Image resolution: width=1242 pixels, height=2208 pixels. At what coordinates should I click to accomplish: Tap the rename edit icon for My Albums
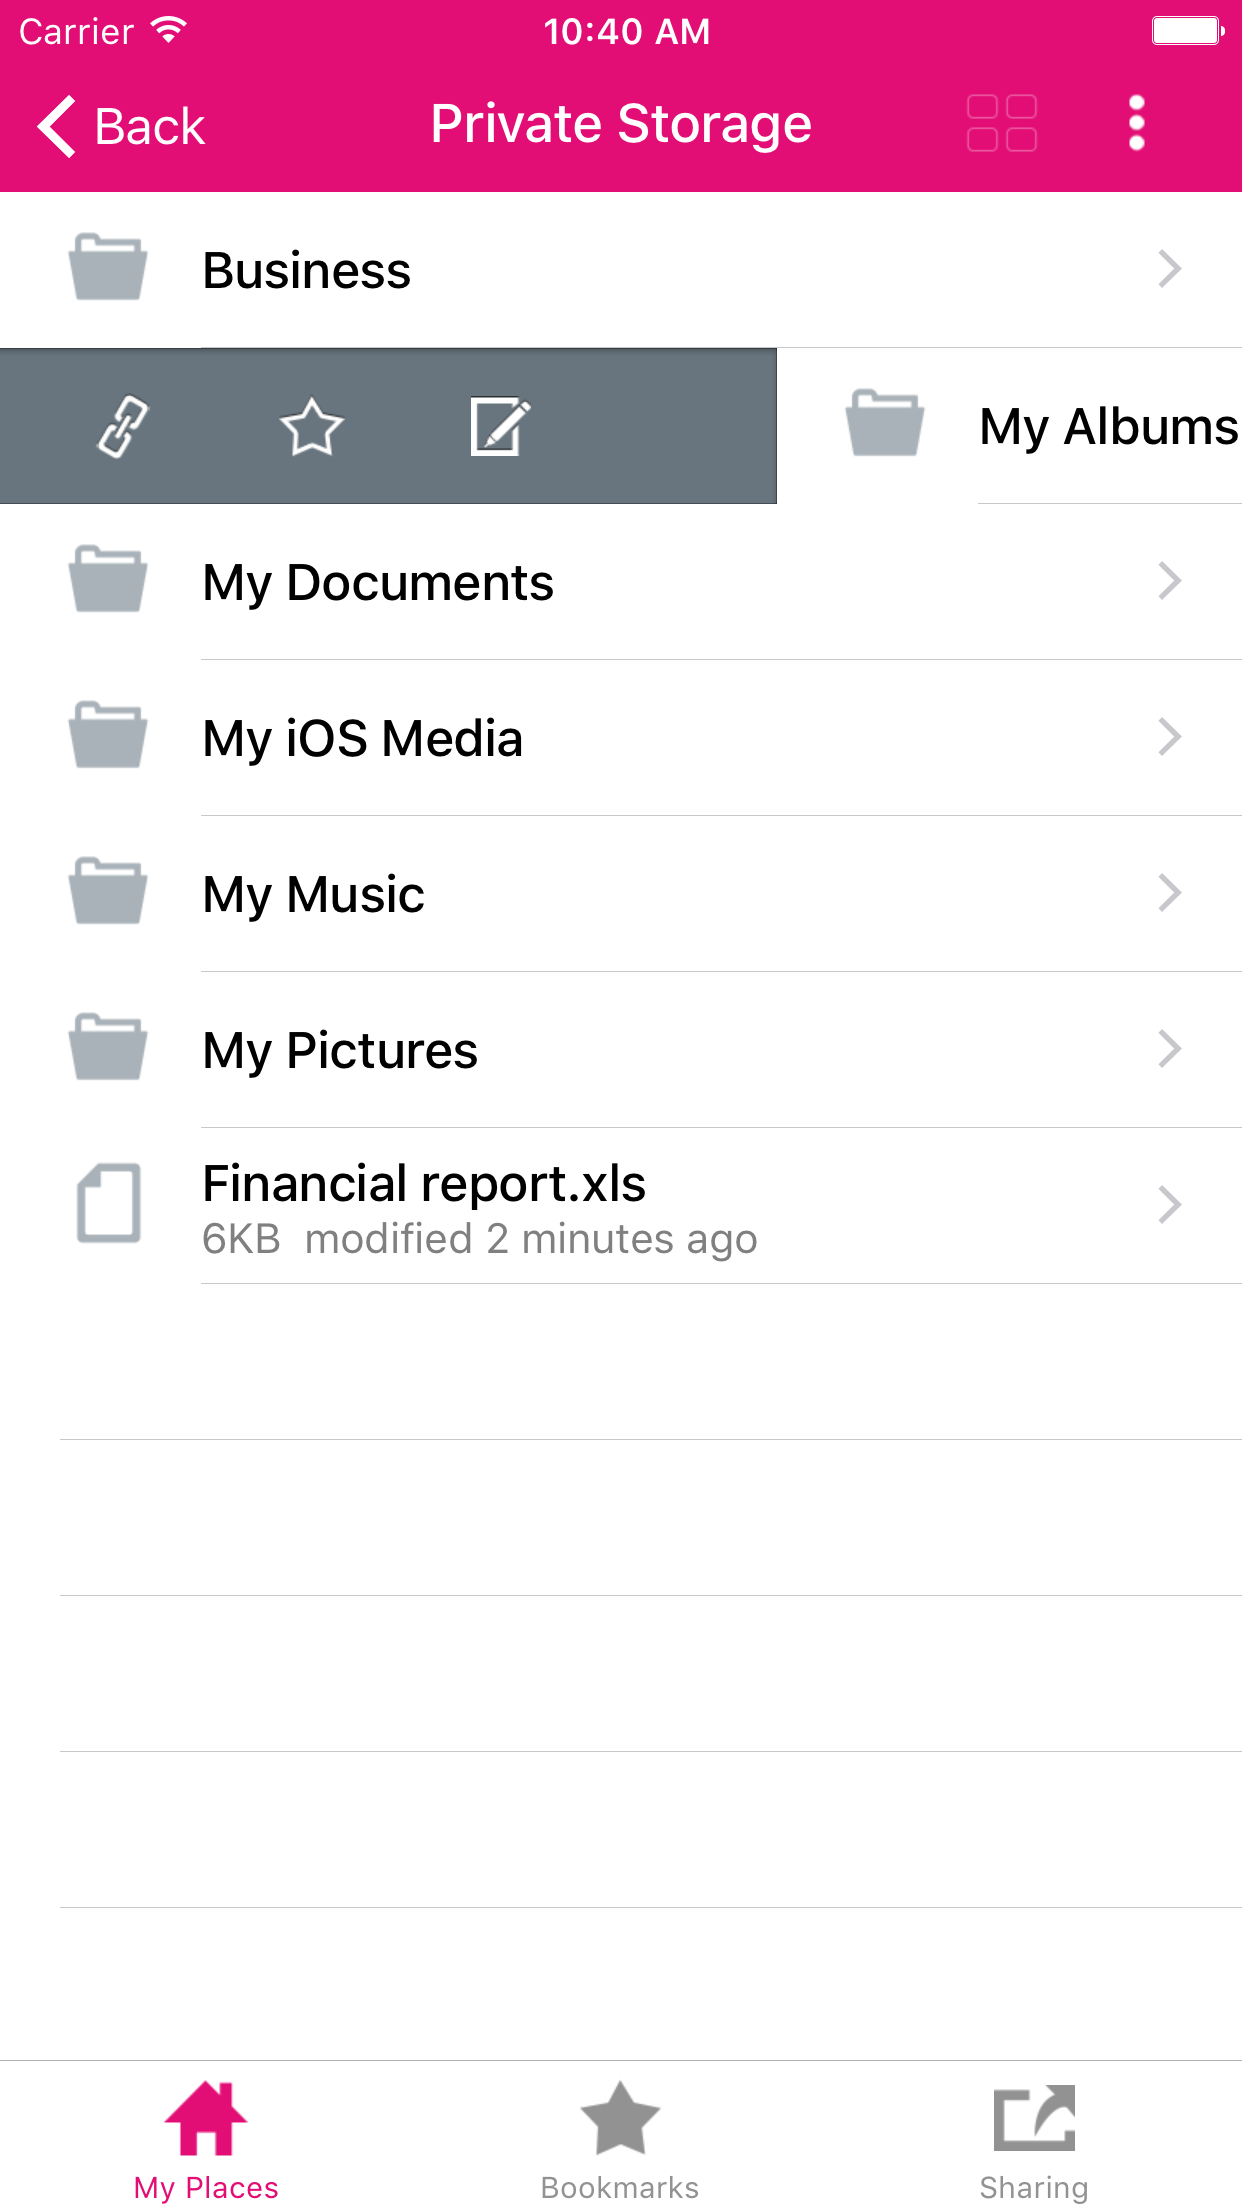[499, 427]
